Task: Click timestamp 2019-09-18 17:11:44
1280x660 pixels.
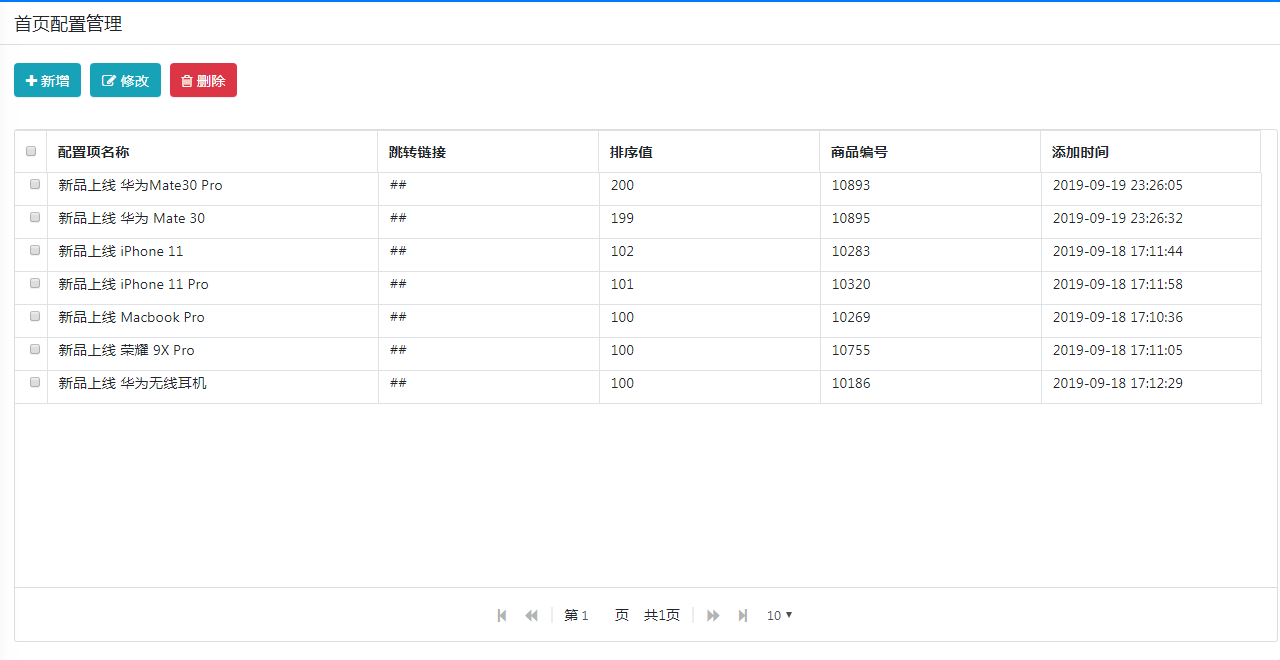Action: [1118, 251]
